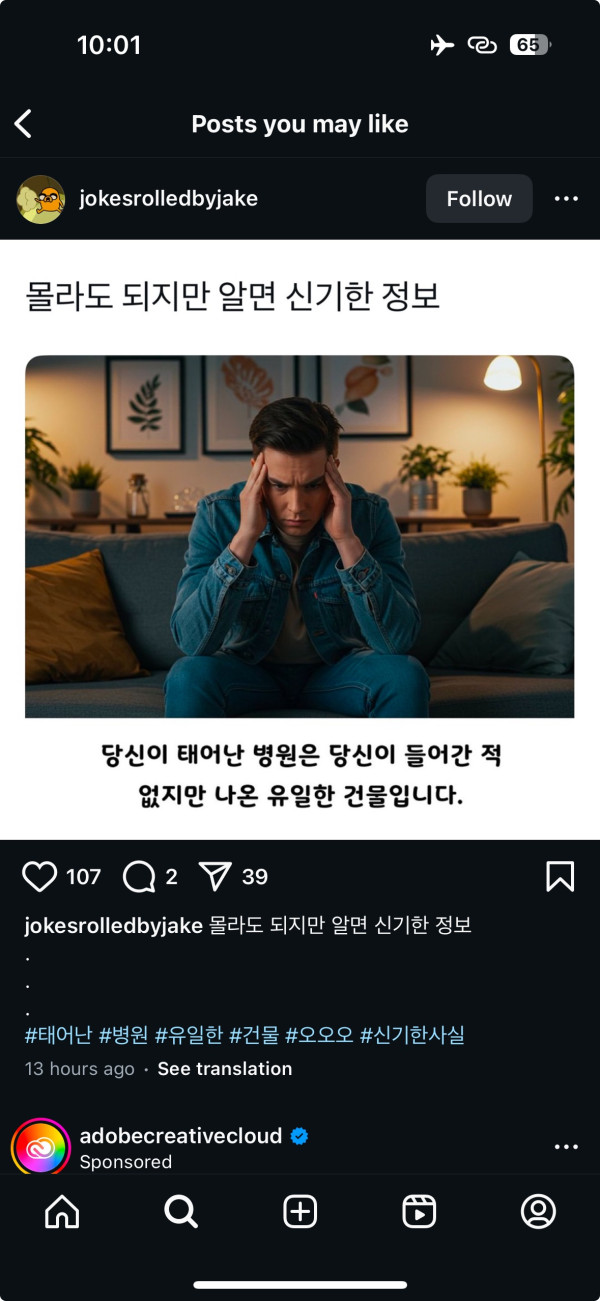Open adobecreativecloud profile avatar
Screen dimensions: 600x1301
[40, 1147]
